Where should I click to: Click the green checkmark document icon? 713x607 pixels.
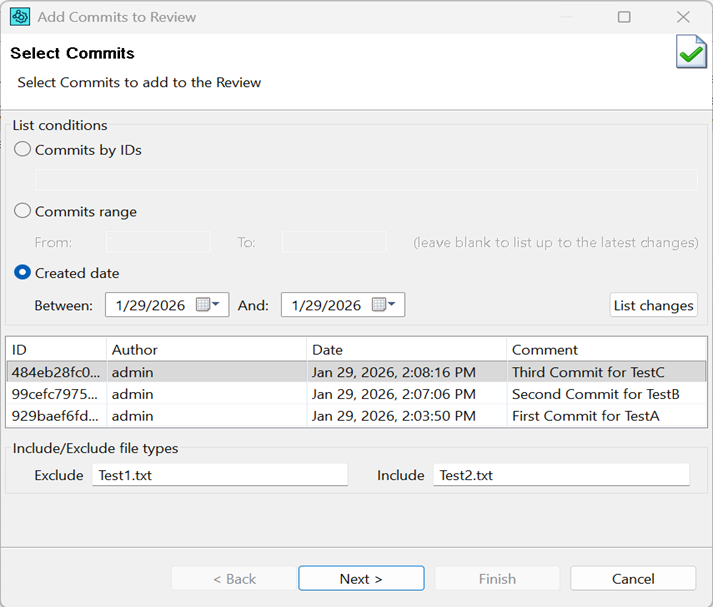691,51
